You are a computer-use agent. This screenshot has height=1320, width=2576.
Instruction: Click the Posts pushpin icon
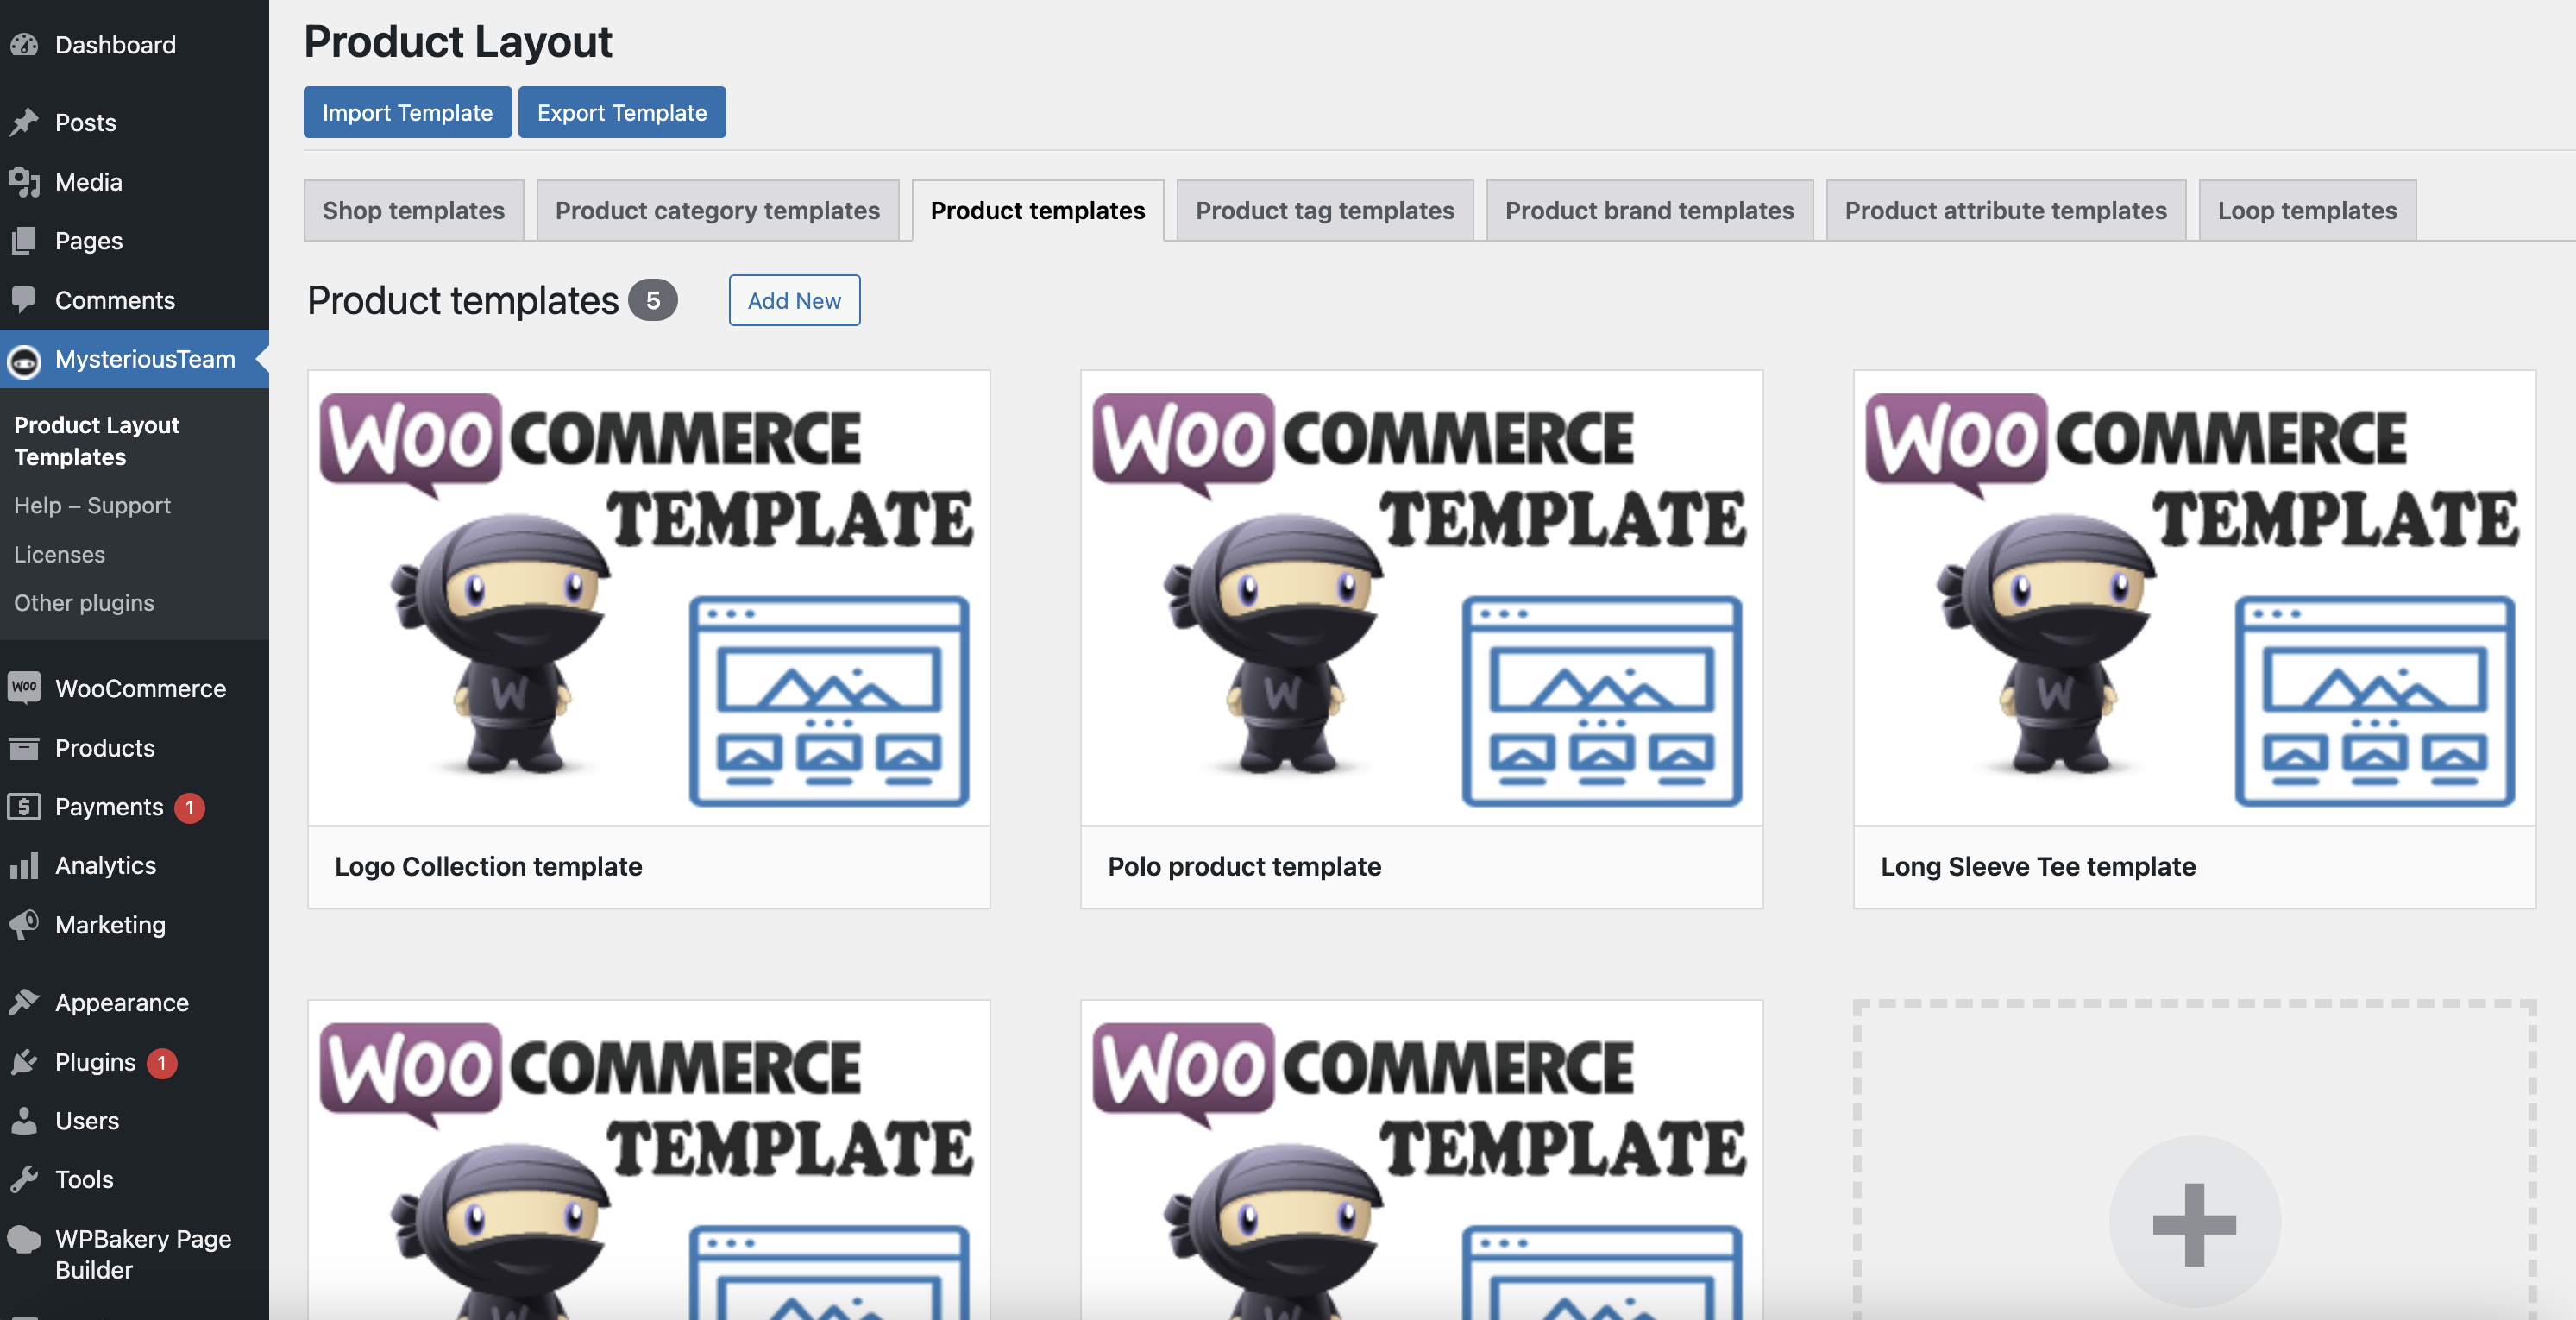pyautogui.click(x=24, y=122)
